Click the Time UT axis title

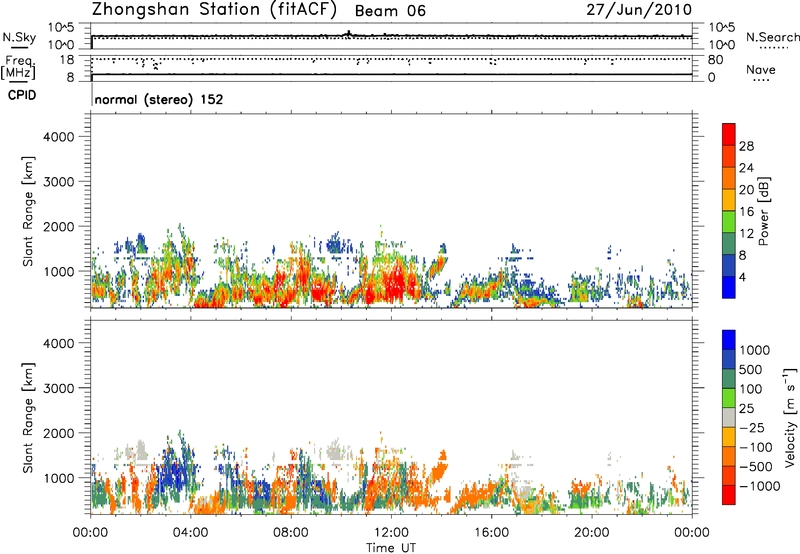pyautogui.click(x=391, y=548)
